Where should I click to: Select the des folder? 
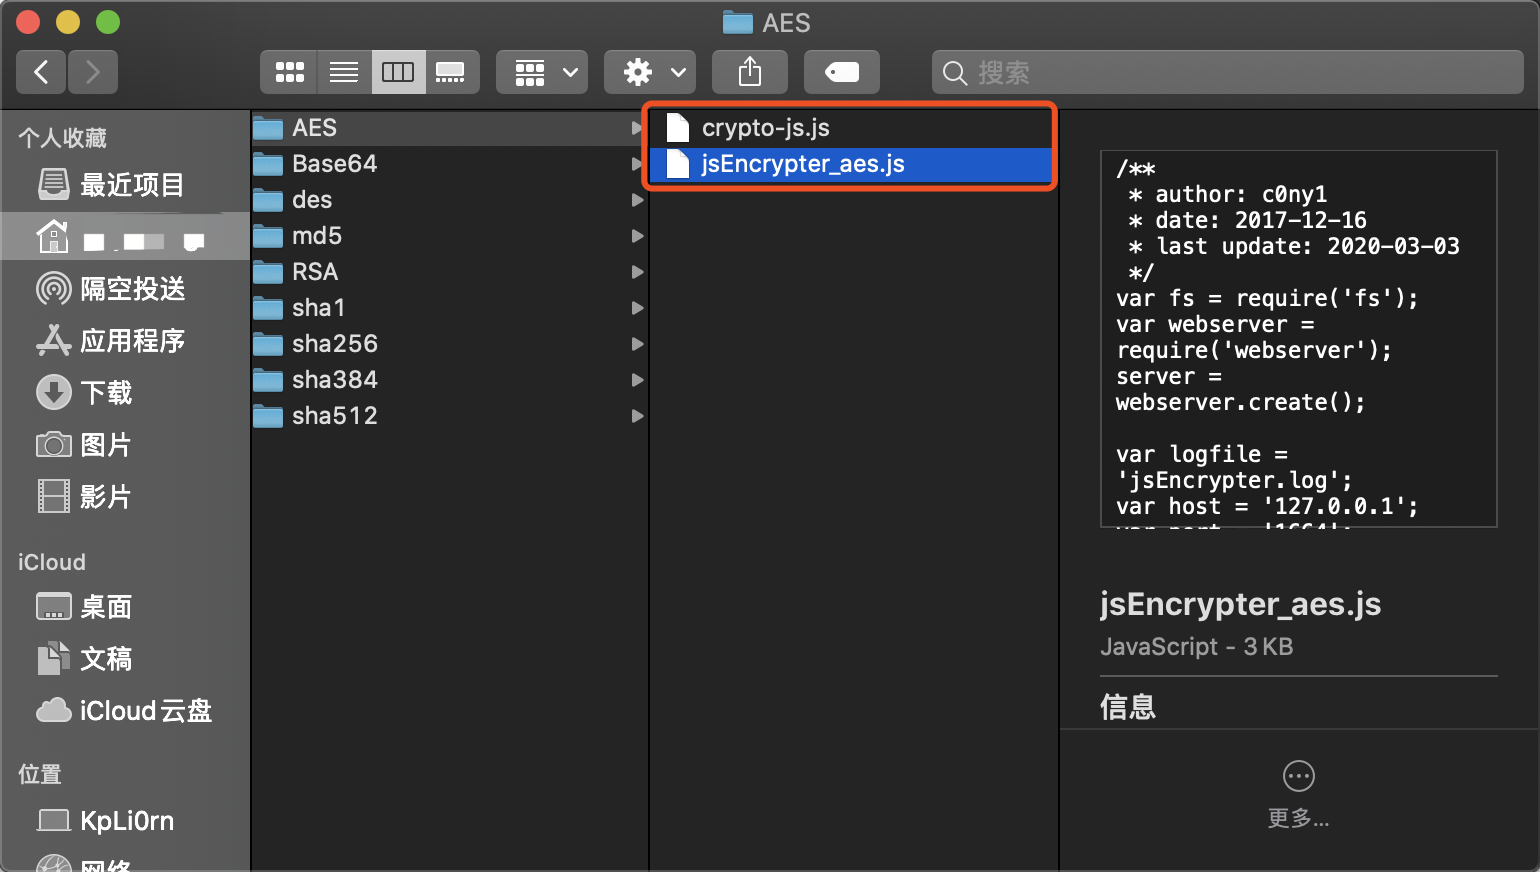coord(449,200)
